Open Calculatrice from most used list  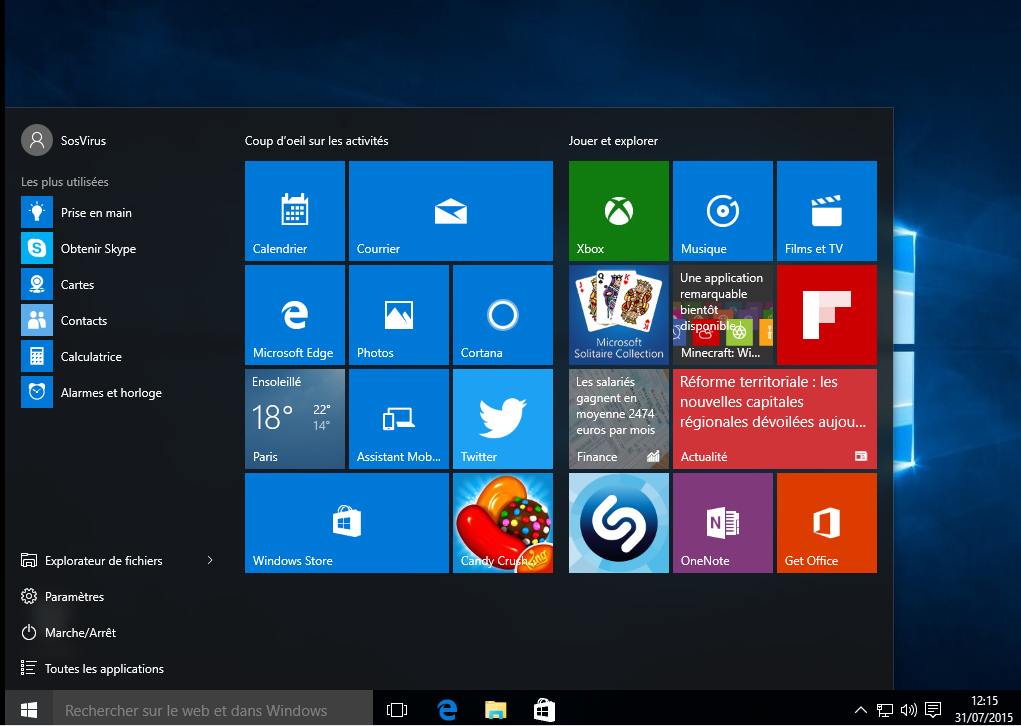click(90, 357)
